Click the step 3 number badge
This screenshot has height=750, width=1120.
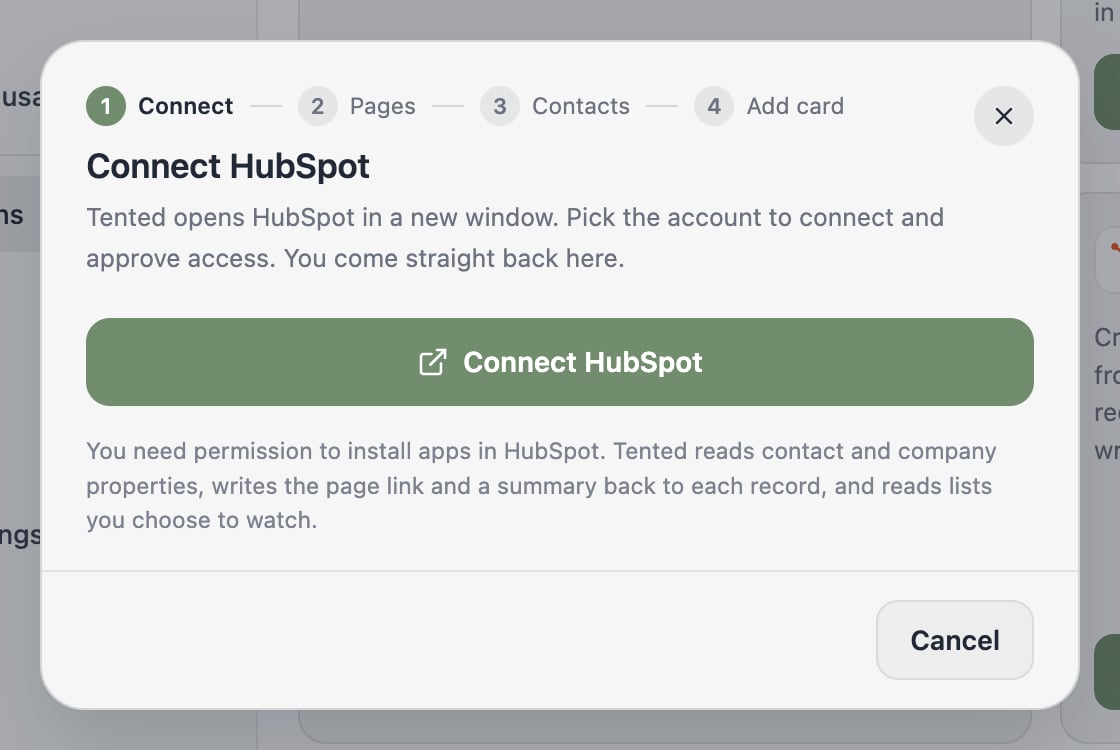[500, 106]
